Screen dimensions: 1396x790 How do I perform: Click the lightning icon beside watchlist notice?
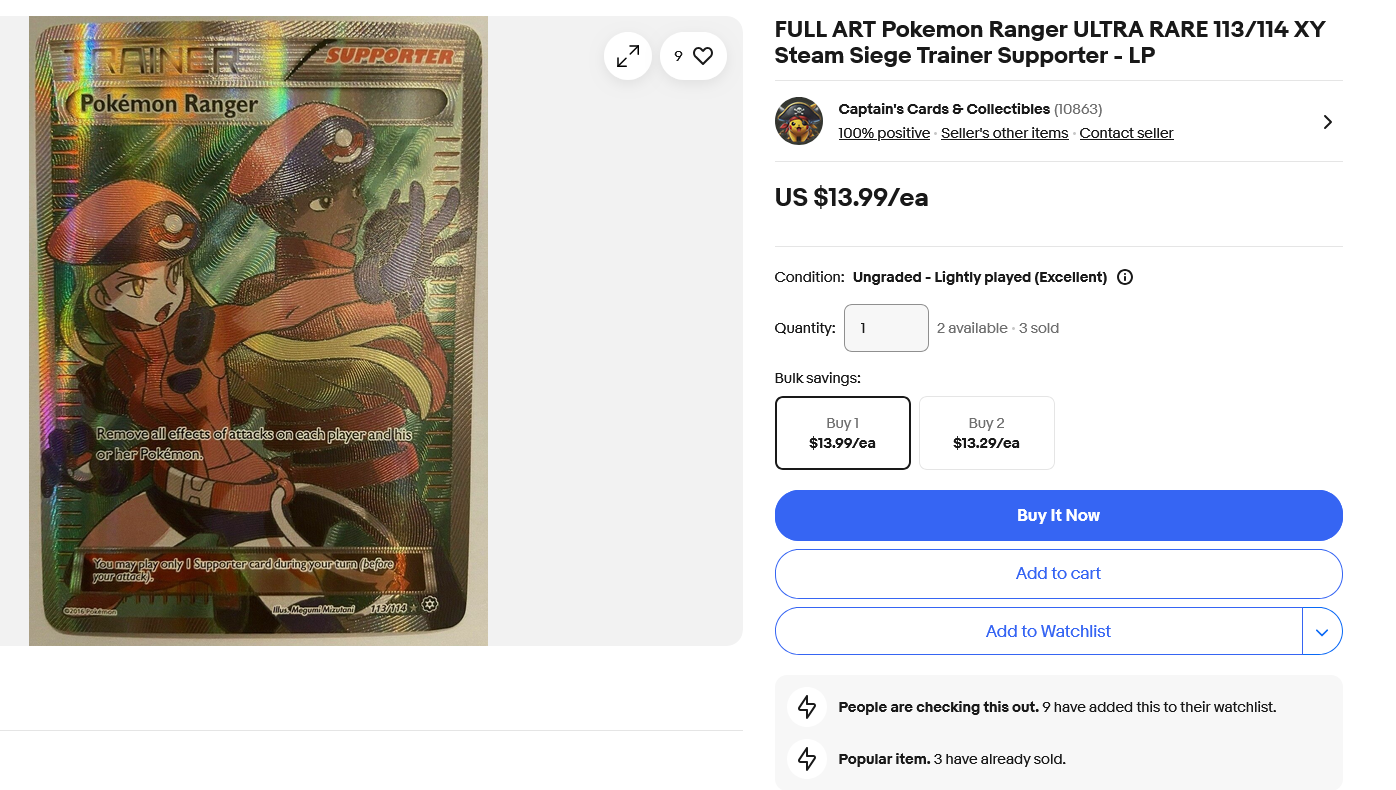pos(807,707)
